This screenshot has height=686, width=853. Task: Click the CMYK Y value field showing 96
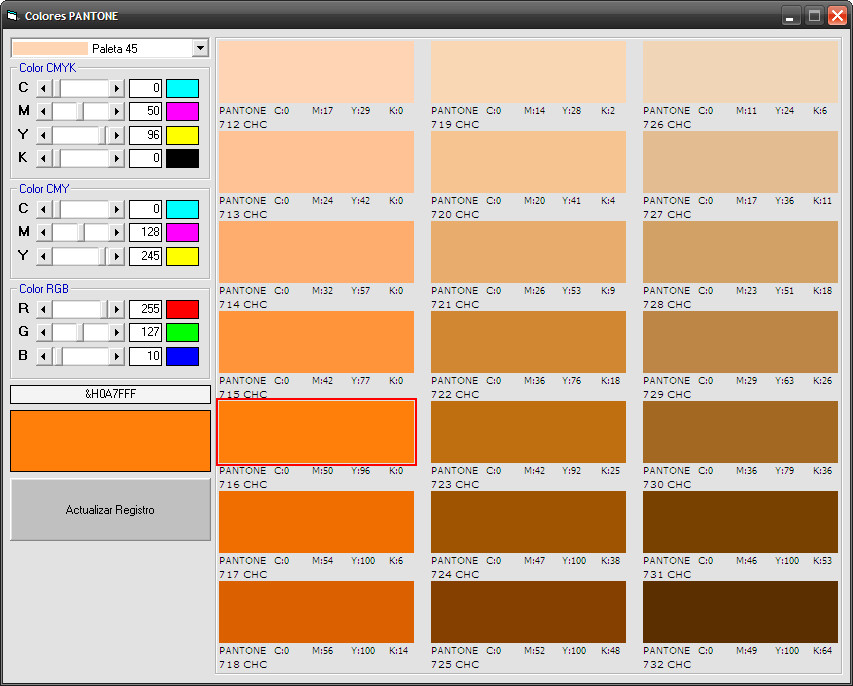click(x=145, y=135)
